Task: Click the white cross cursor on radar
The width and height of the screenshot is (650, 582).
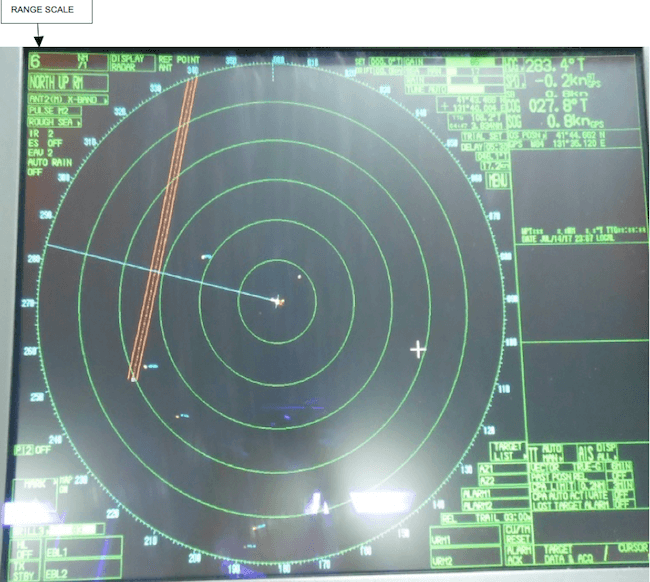Action: click(x=418, y=350)
